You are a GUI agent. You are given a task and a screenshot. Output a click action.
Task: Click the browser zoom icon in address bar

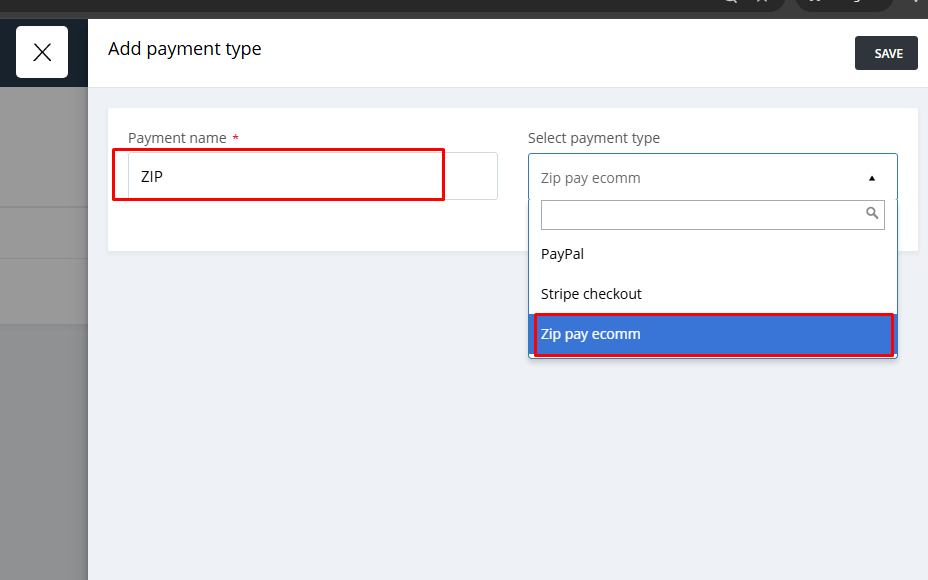tap(731, 3)
